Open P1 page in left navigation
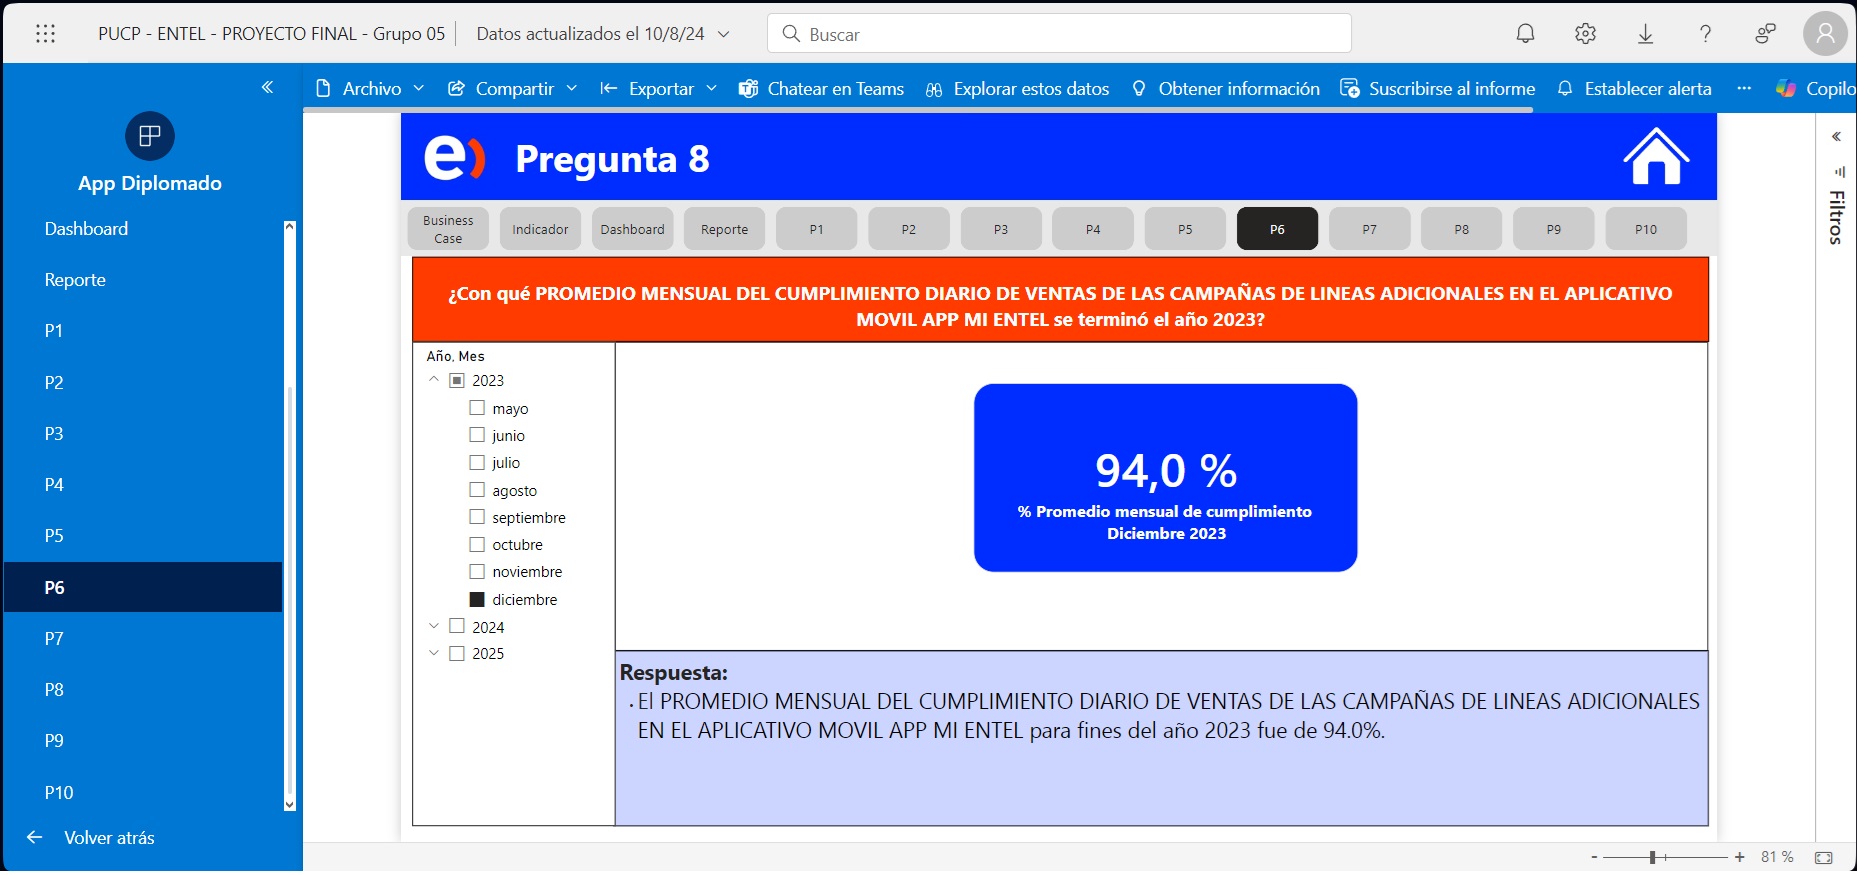Screen dimensions: 1858x875 click(x=144, y=331)
